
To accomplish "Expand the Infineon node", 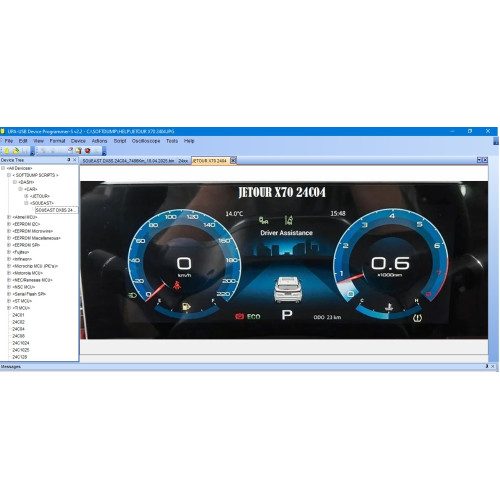I will (9, 259).
